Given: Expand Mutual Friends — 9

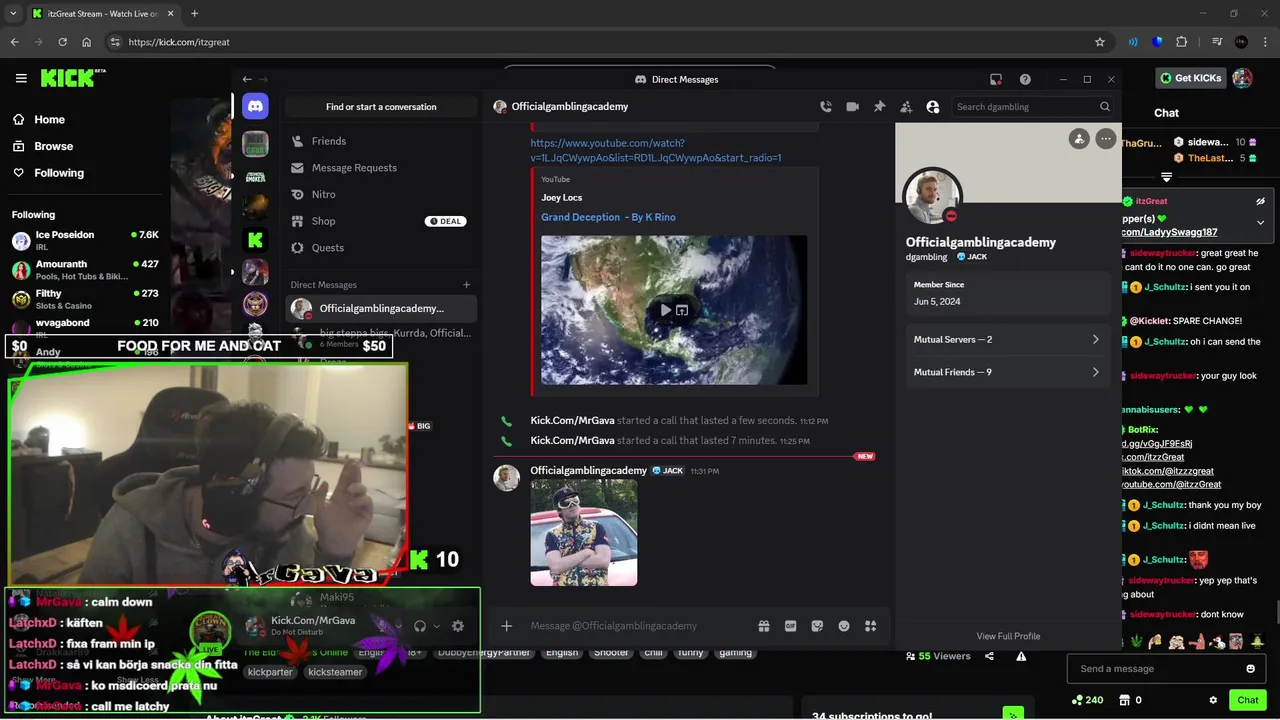Looking at the screenshot, I should [x=1007, y=372].
